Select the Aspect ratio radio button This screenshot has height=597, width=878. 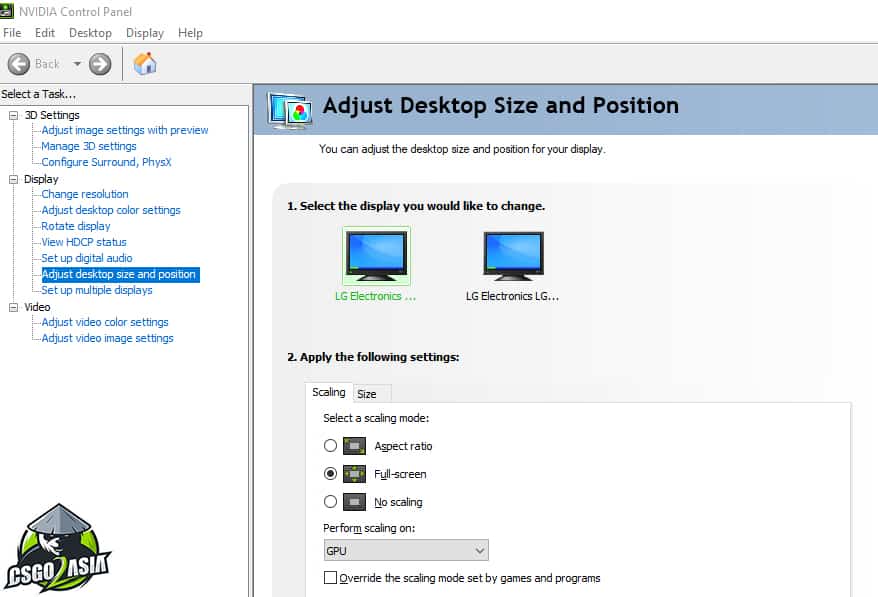(331, 446)
